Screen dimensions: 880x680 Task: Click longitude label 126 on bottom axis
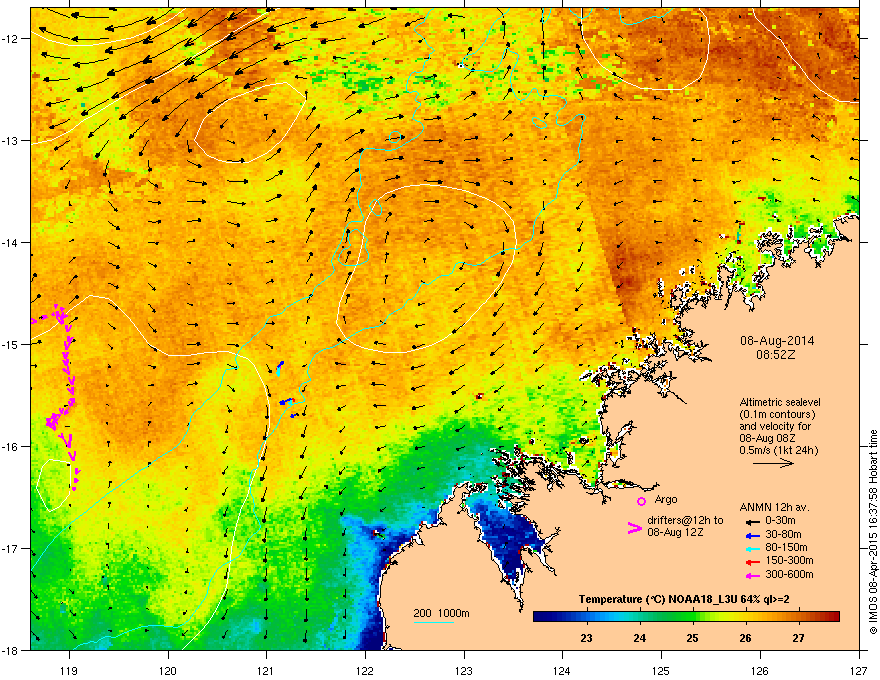click(x=760, y=670)
